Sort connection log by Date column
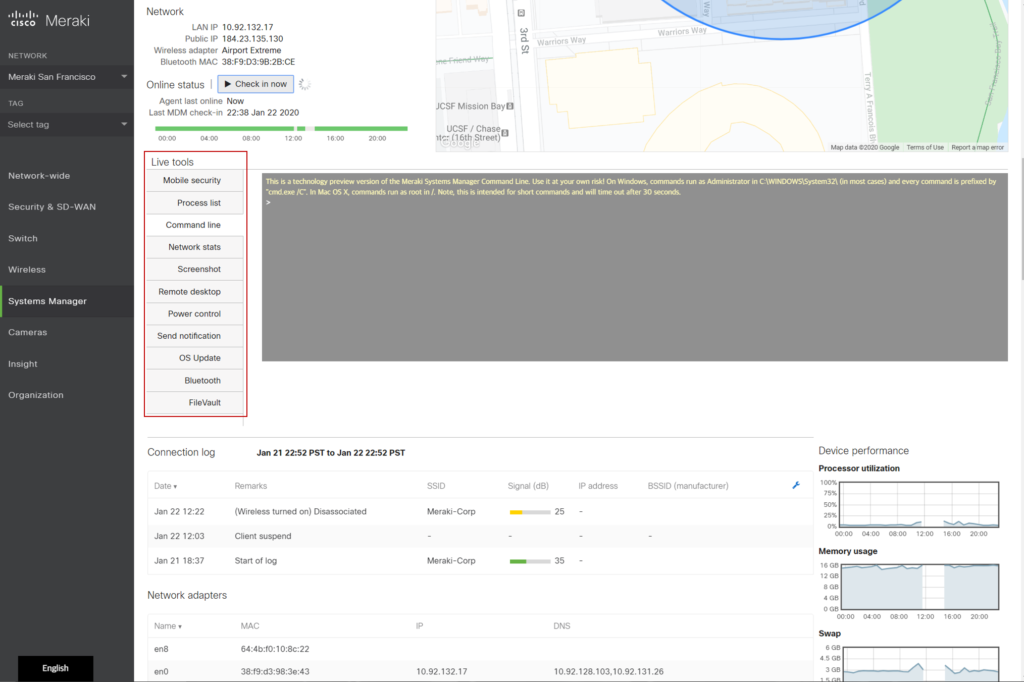 (x=165, y=486)
